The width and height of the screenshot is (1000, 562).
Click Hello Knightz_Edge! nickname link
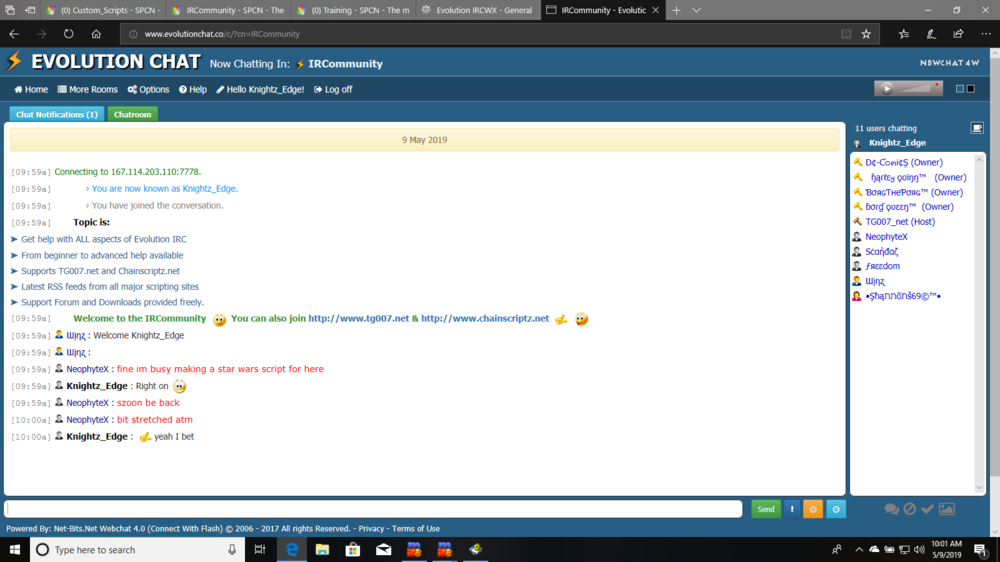(260, 89)
